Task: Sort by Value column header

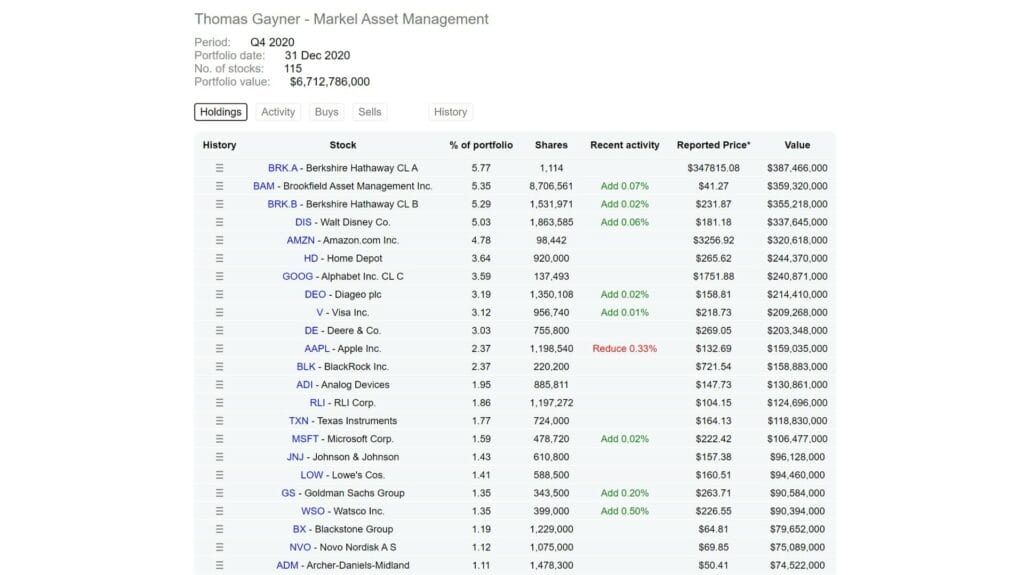Action: pos(797,145)
